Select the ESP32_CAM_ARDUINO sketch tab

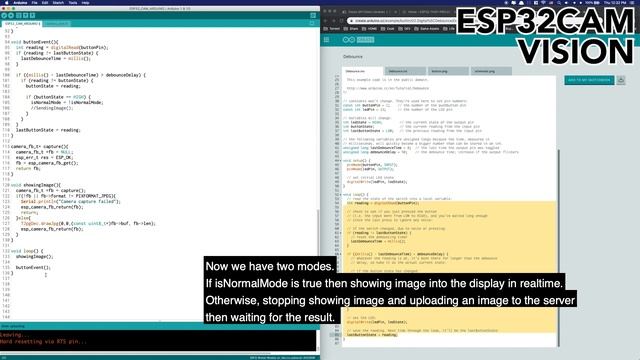[22, 24]
